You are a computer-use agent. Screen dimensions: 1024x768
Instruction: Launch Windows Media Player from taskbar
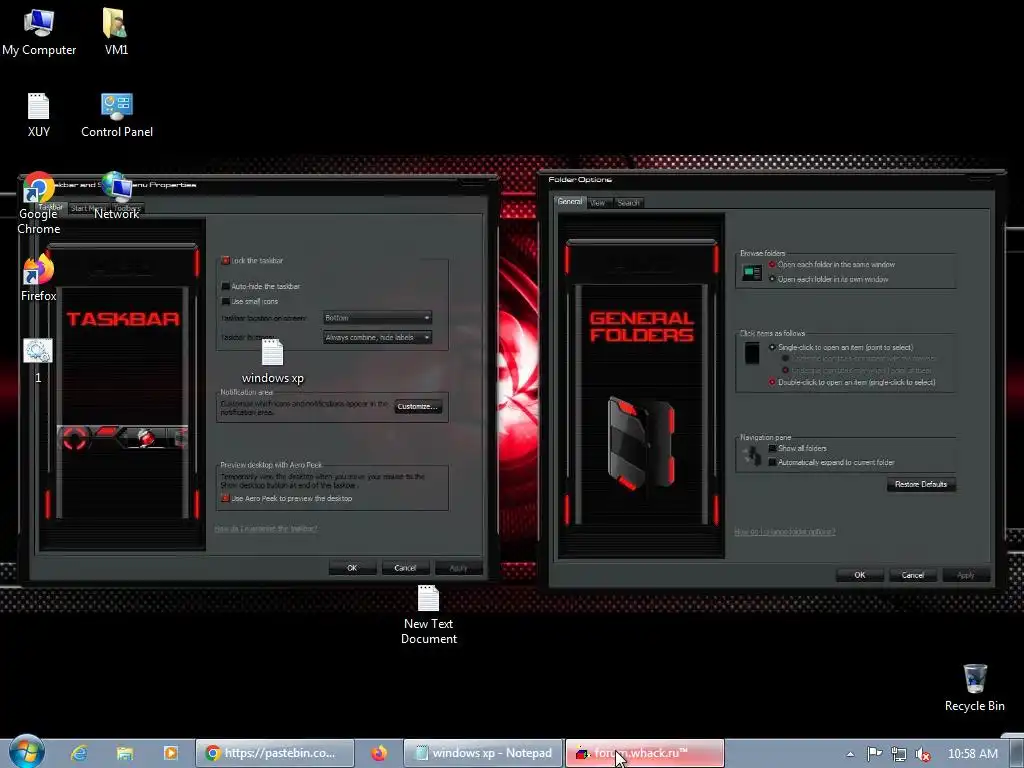[x=170, y=753]
